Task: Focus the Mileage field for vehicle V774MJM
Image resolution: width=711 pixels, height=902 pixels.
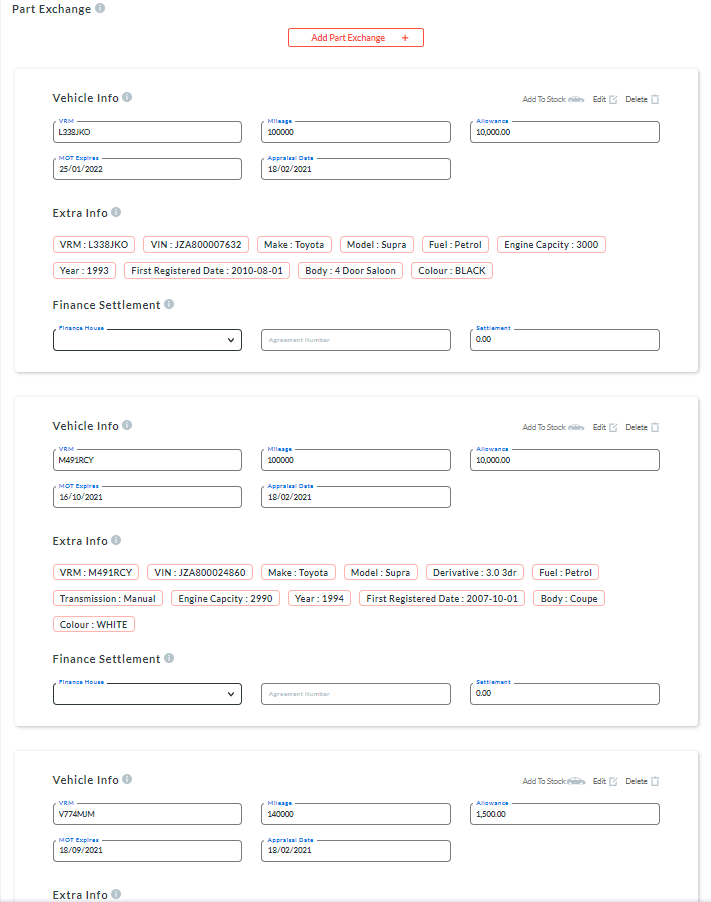Action: tap(356, 814)
